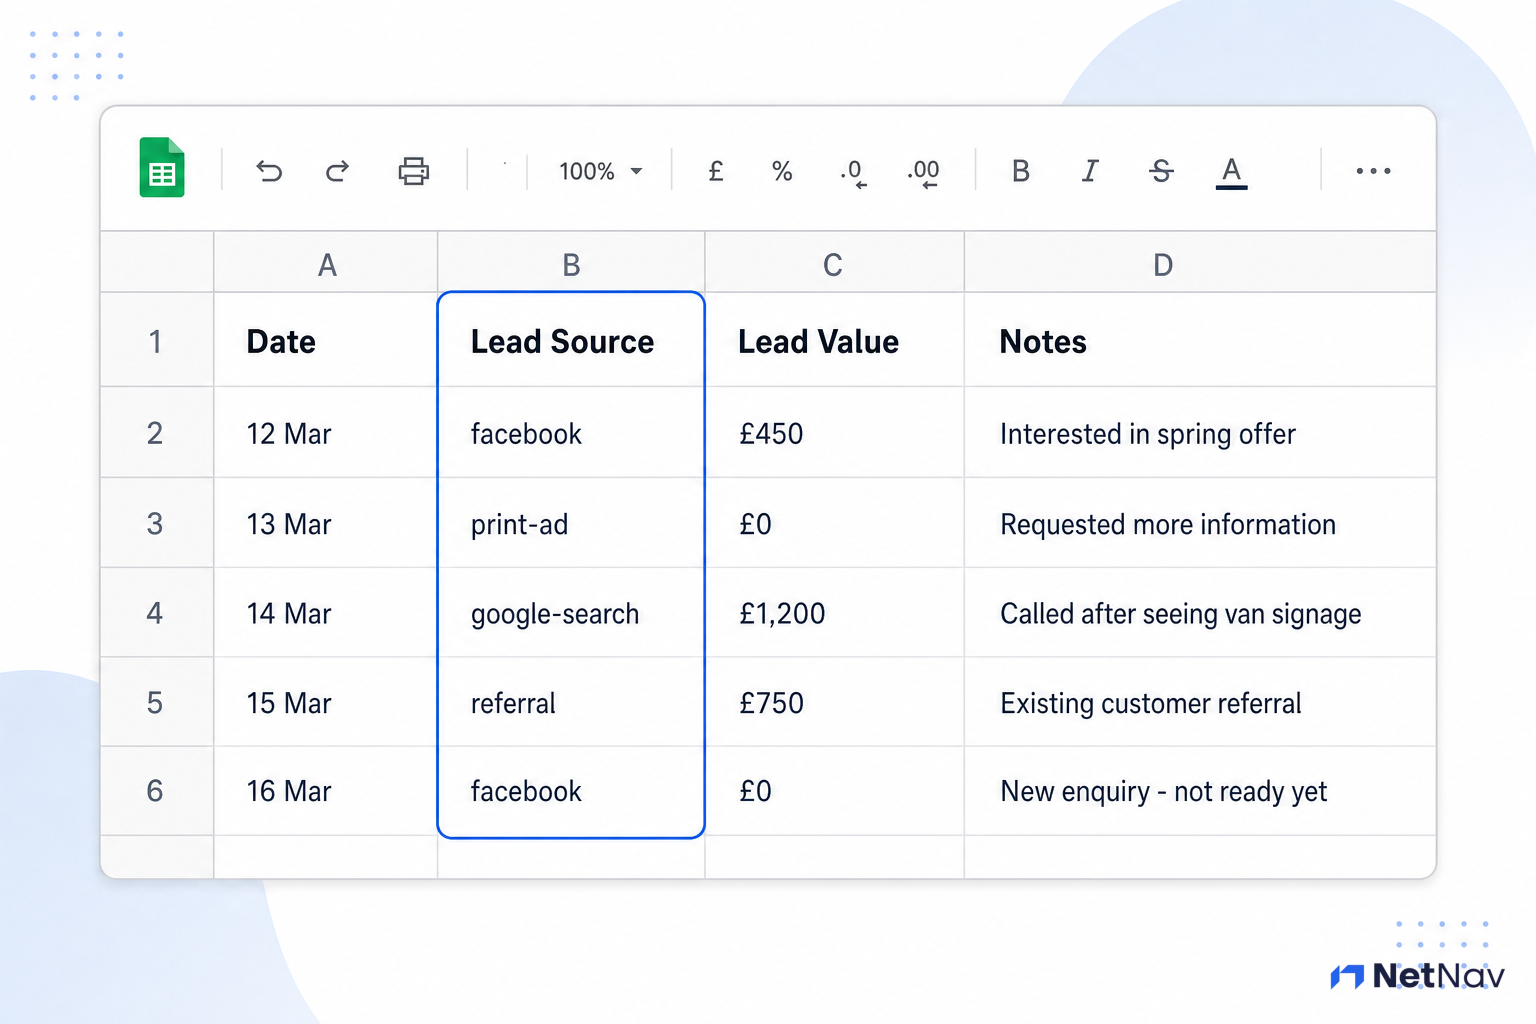This screenshot has width=1536, height=1024.
Task: Select the google-search cell
Action: (571, 612)
